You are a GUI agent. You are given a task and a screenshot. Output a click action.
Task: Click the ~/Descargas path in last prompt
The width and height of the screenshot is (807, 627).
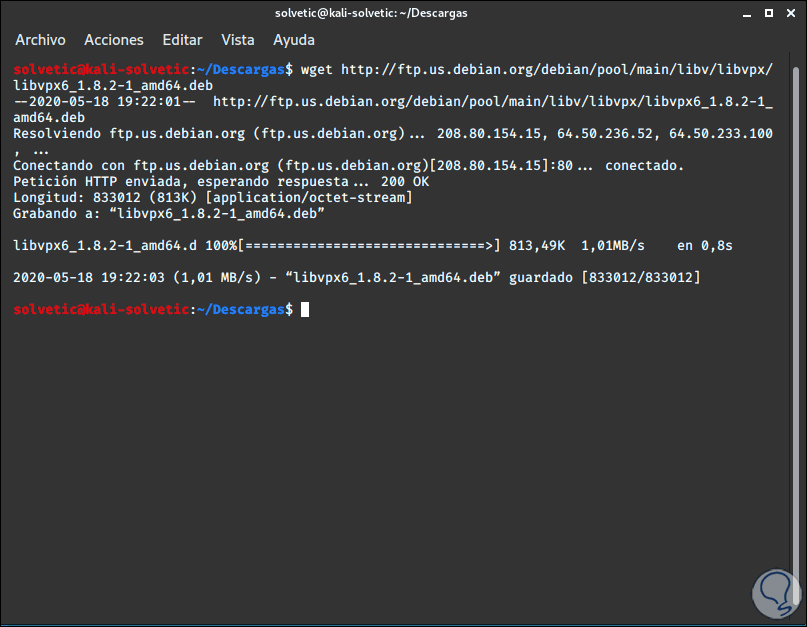coord(240,310)
